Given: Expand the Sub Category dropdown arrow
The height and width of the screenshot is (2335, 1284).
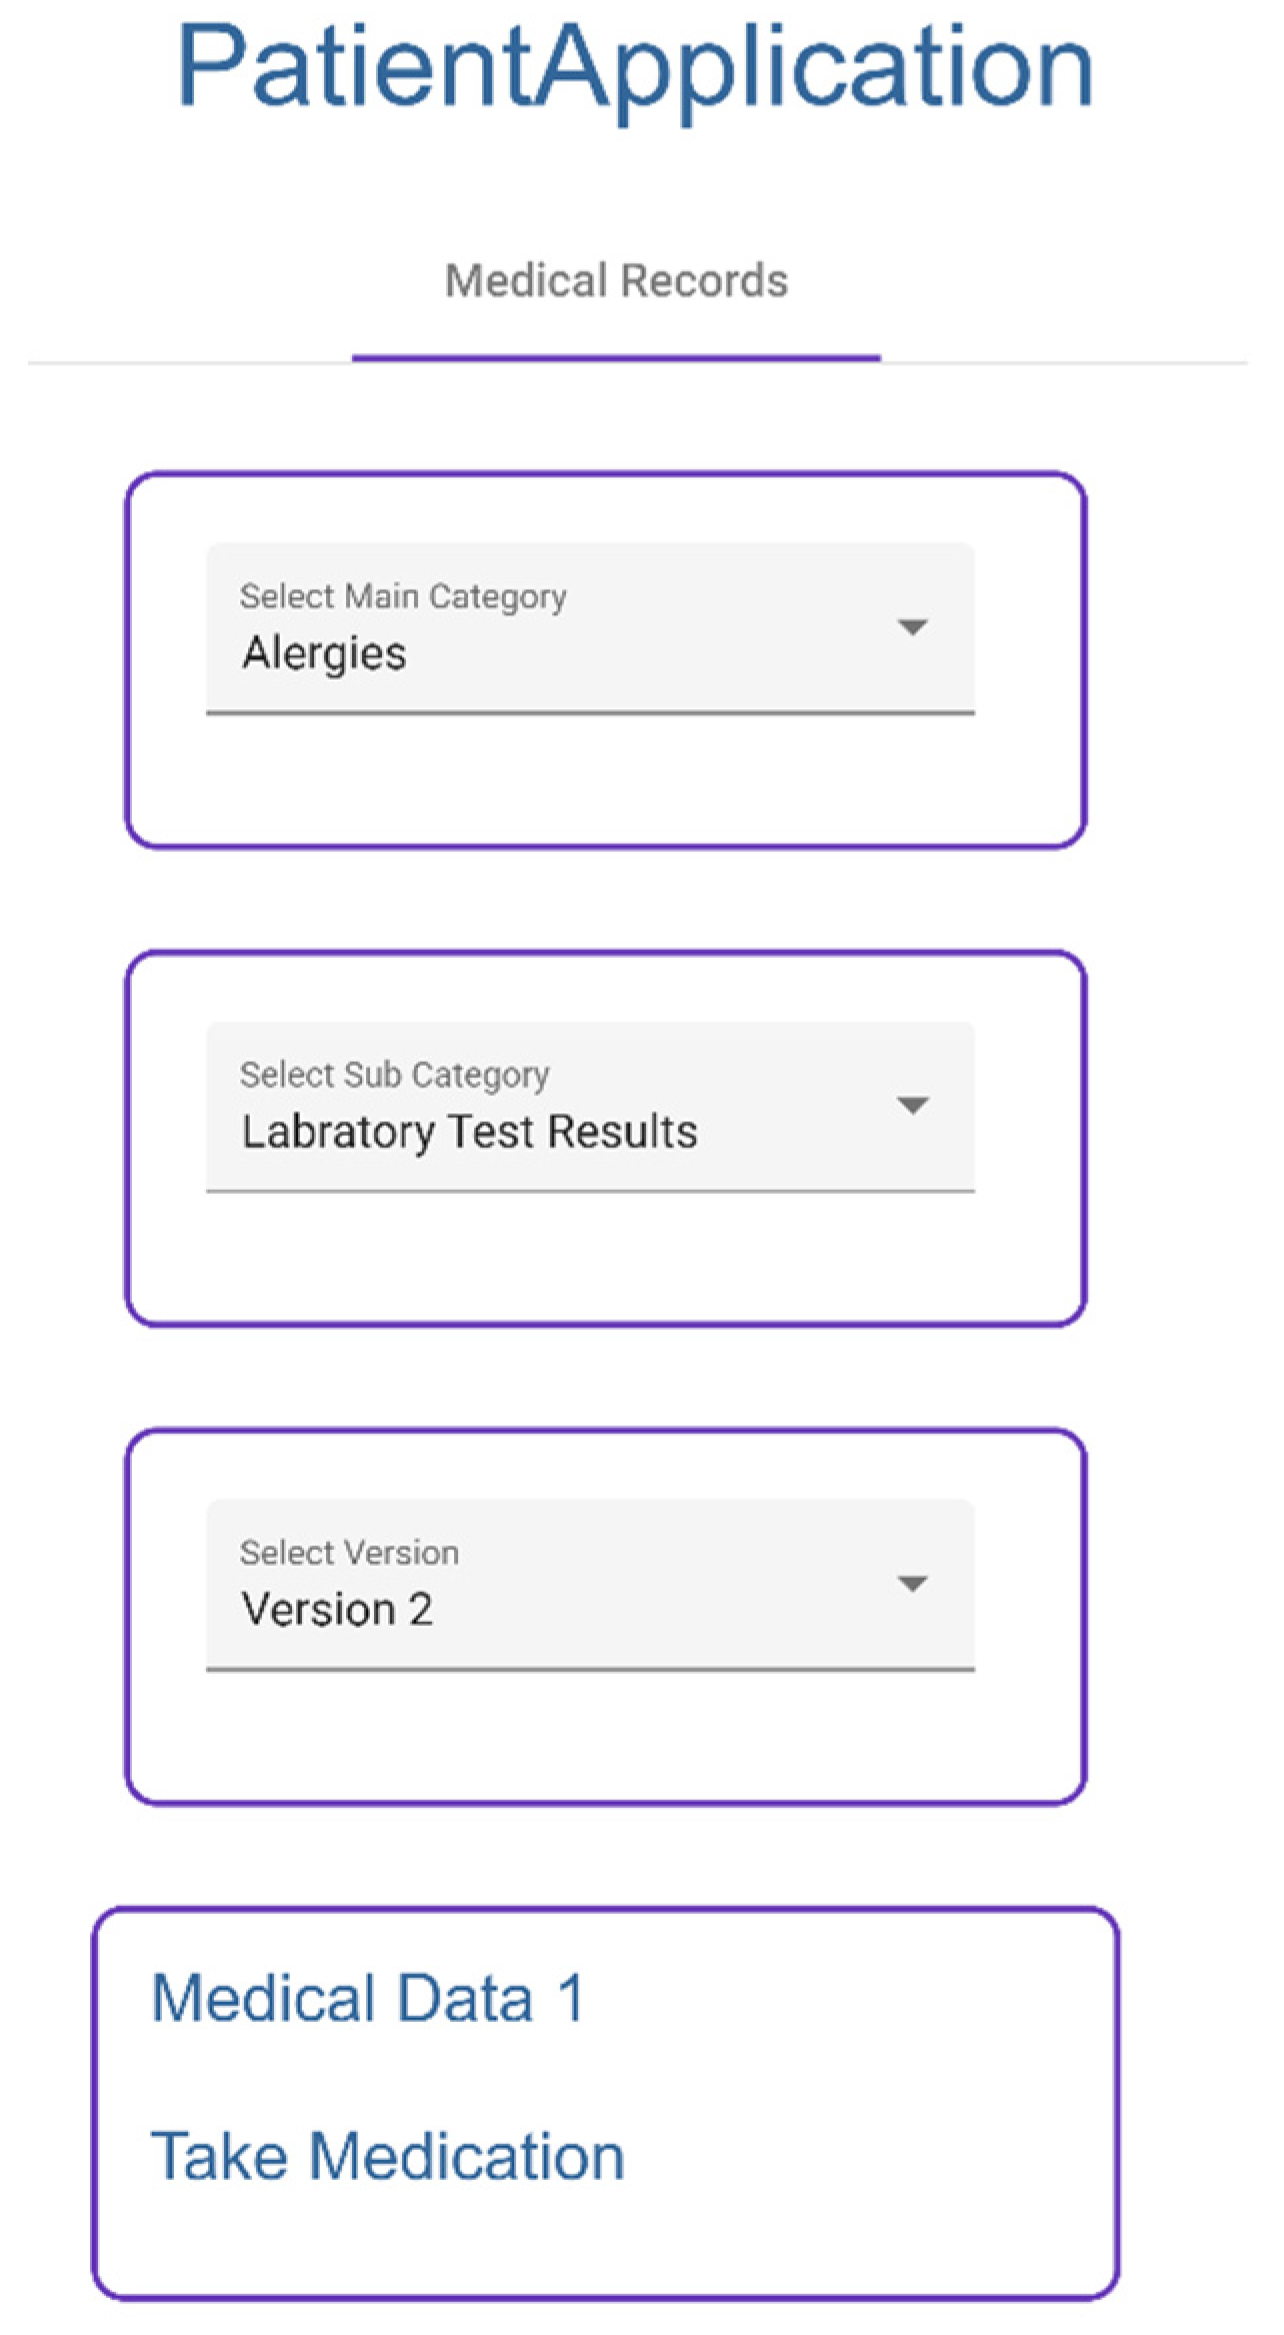Looking at the screenshot, I should pos(912,1105).
